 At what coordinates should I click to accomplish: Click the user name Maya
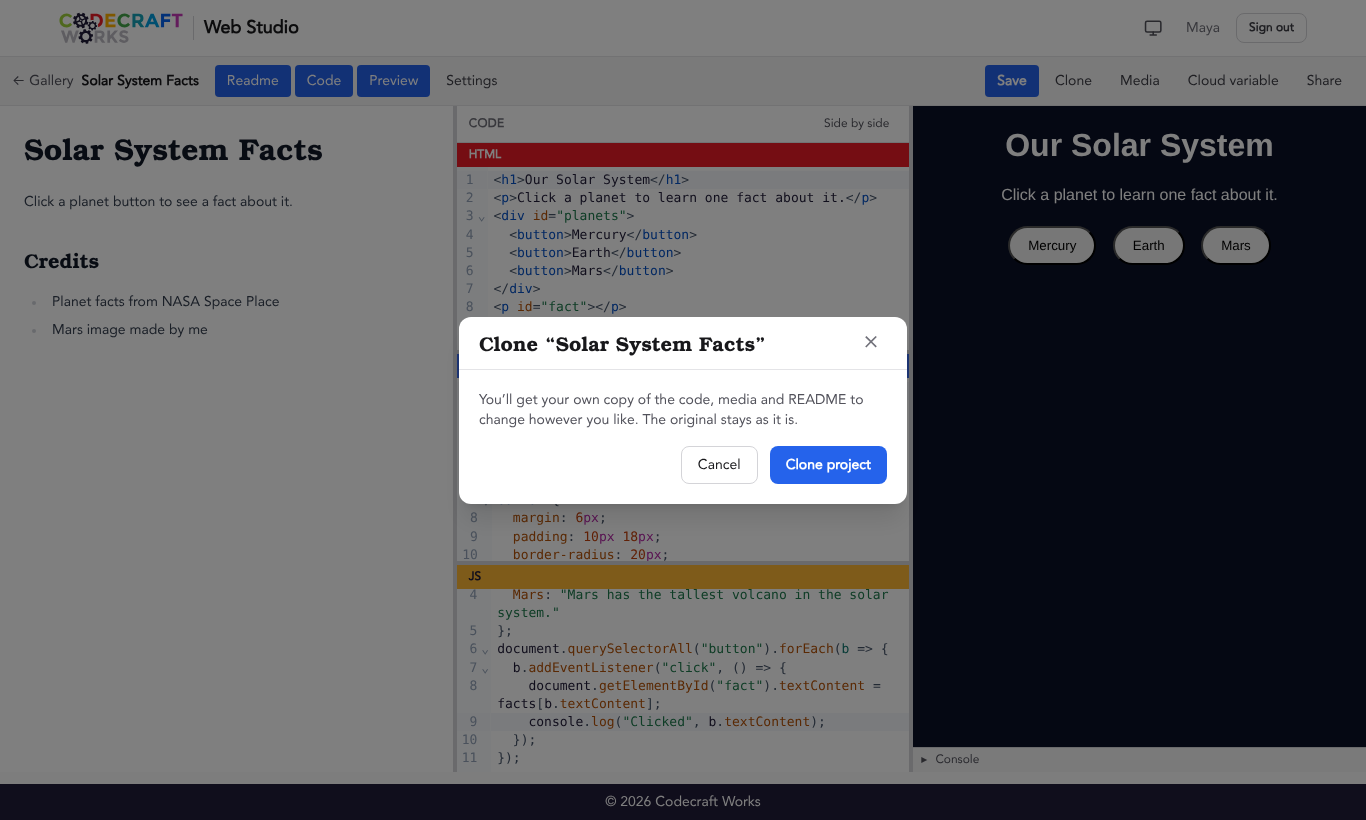(1203, 28)
